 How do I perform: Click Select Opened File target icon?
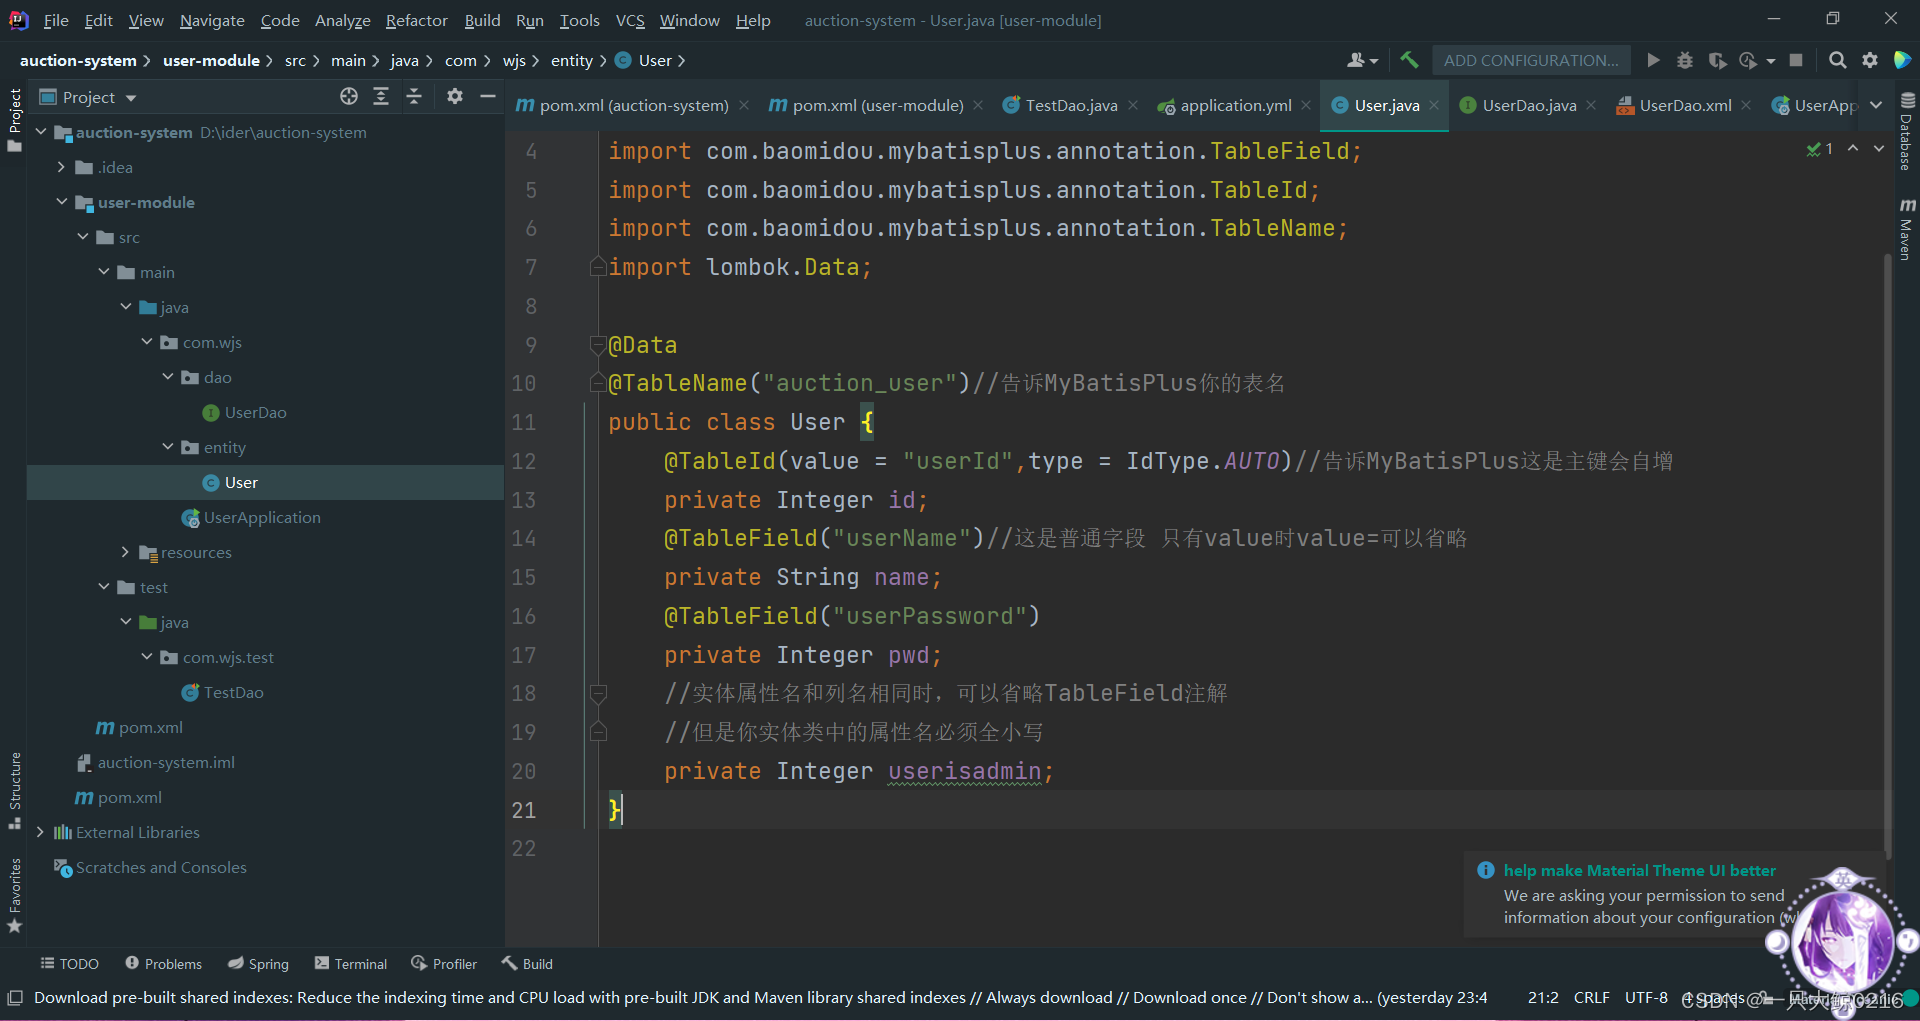pos(348,96)
